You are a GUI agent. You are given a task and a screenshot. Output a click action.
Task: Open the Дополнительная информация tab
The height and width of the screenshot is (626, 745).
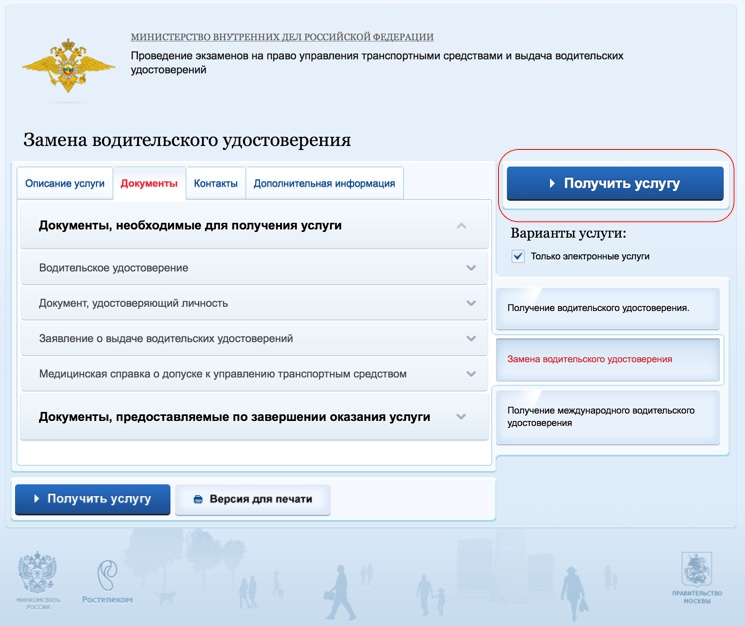(325, 184)
